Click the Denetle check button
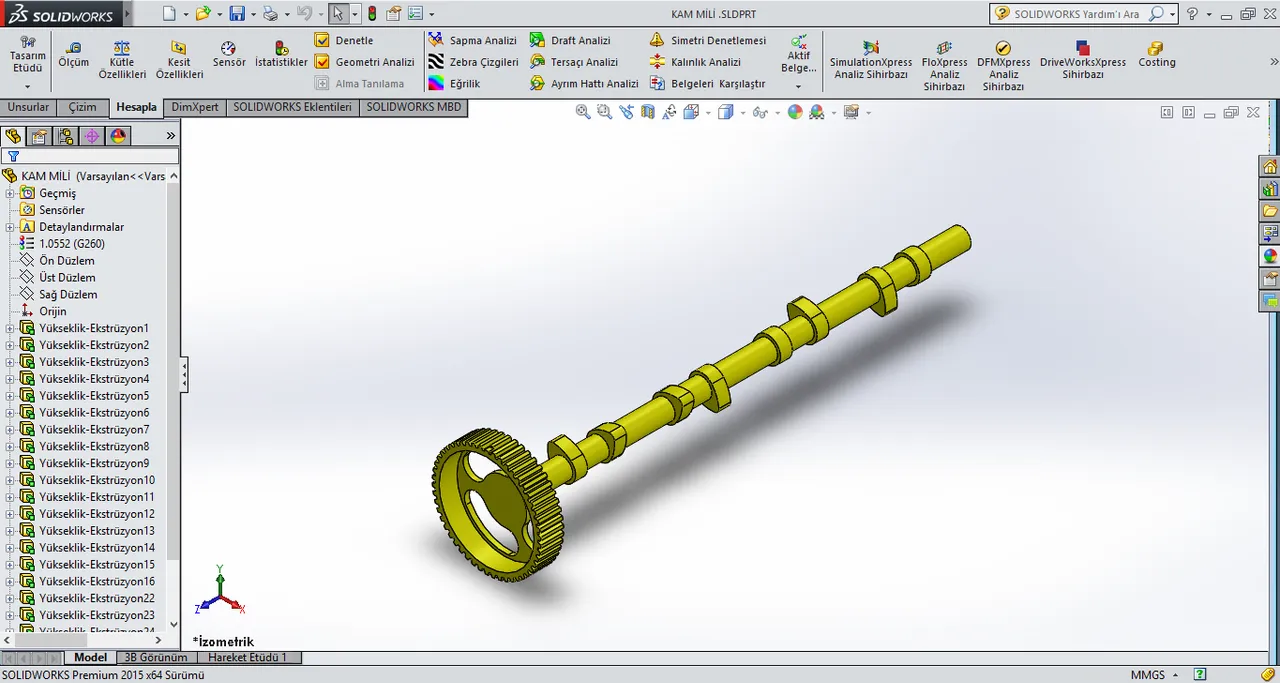 344,41
